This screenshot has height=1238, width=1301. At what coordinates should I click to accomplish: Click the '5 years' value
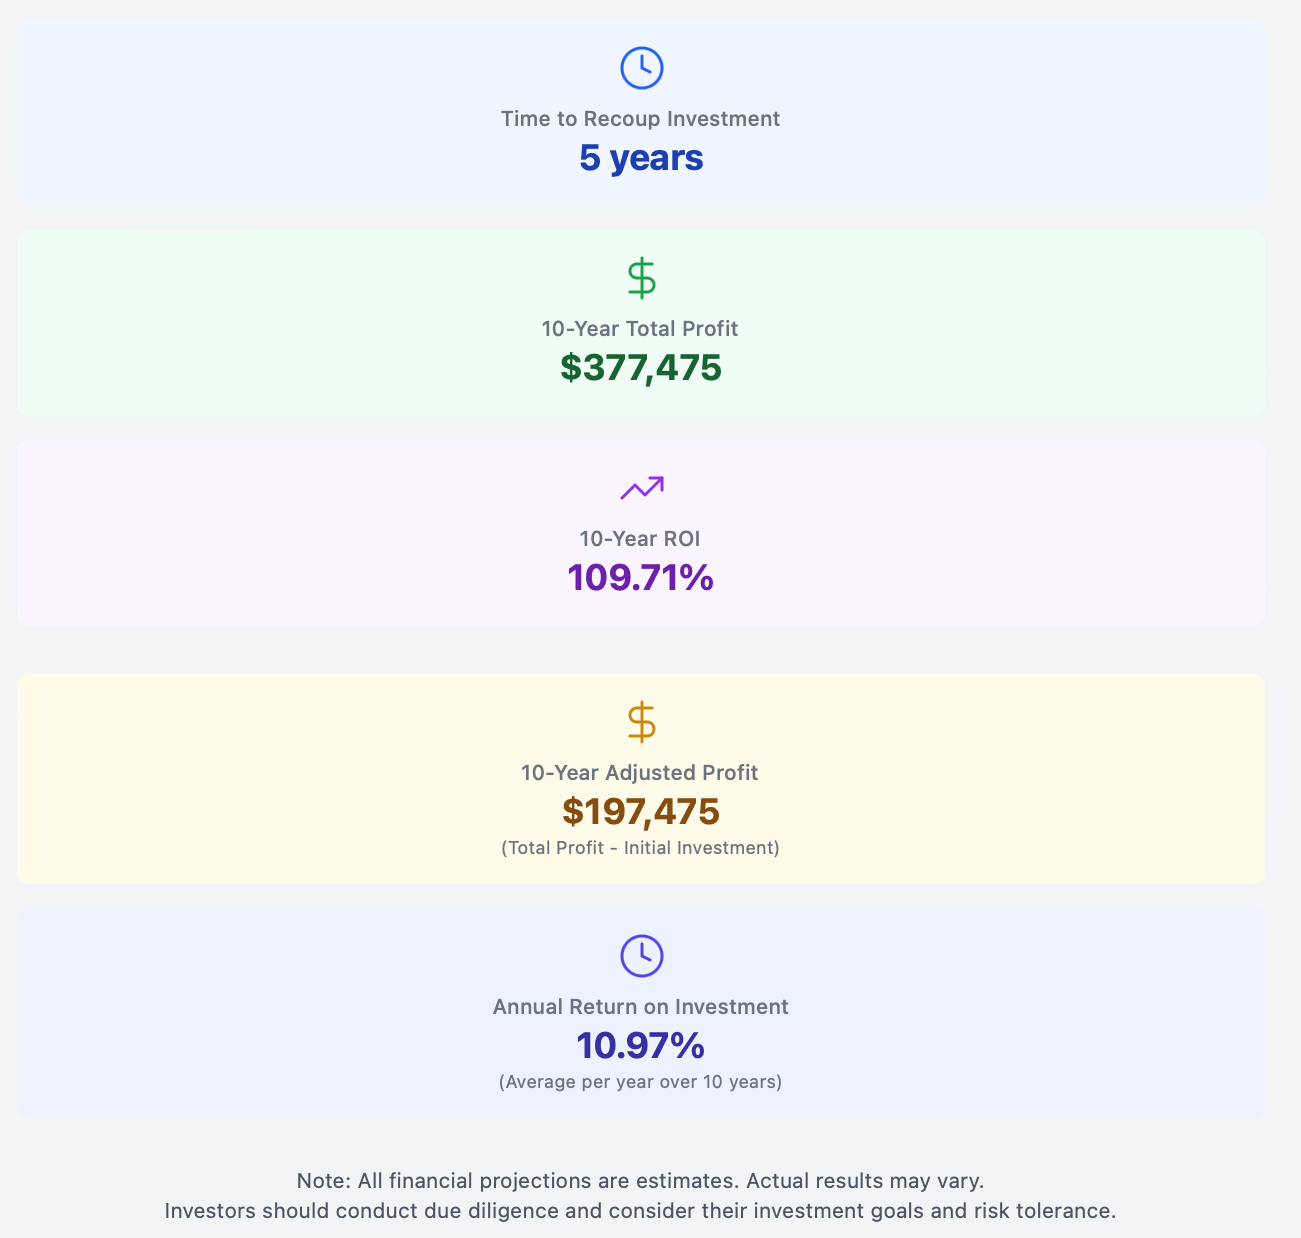[x=641, y=158]
